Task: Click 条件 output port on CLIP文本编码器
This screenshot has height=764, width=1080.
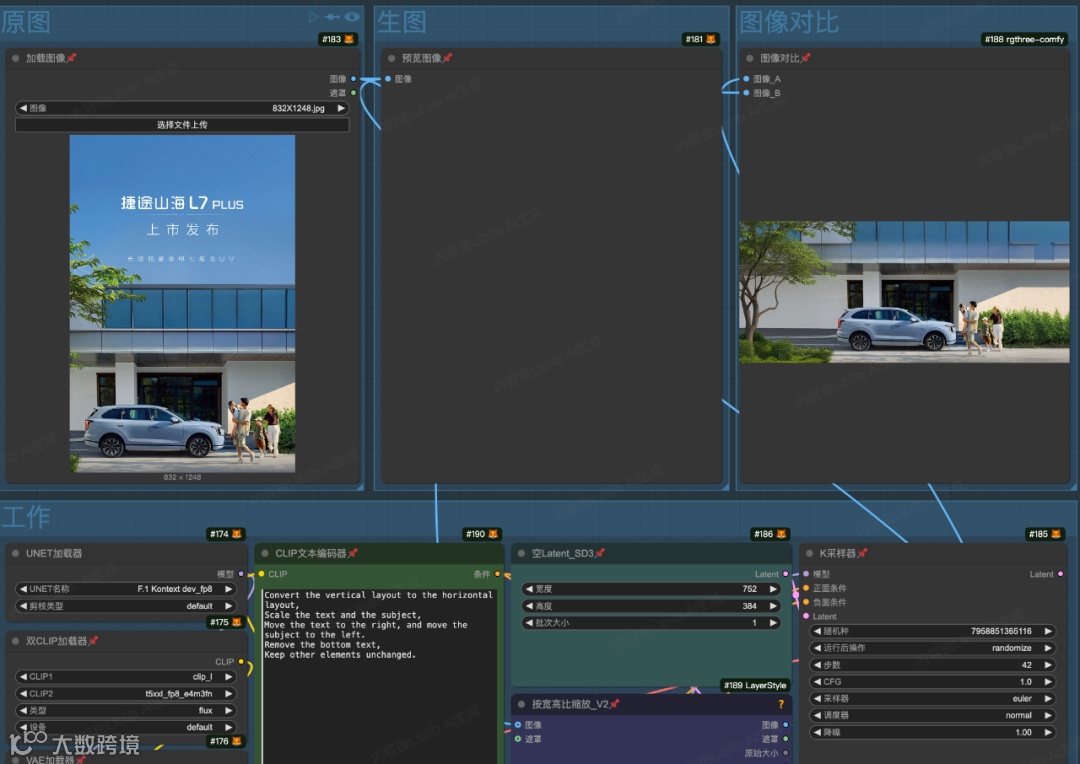Action: click(497, 574)
